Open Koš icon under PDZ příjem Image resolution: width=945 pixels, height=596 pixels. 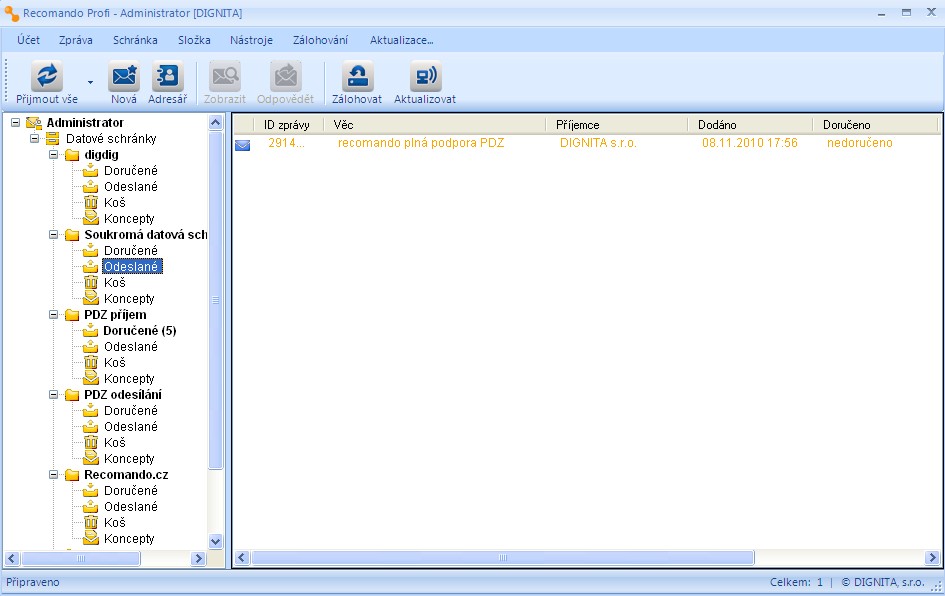(90, 362)
